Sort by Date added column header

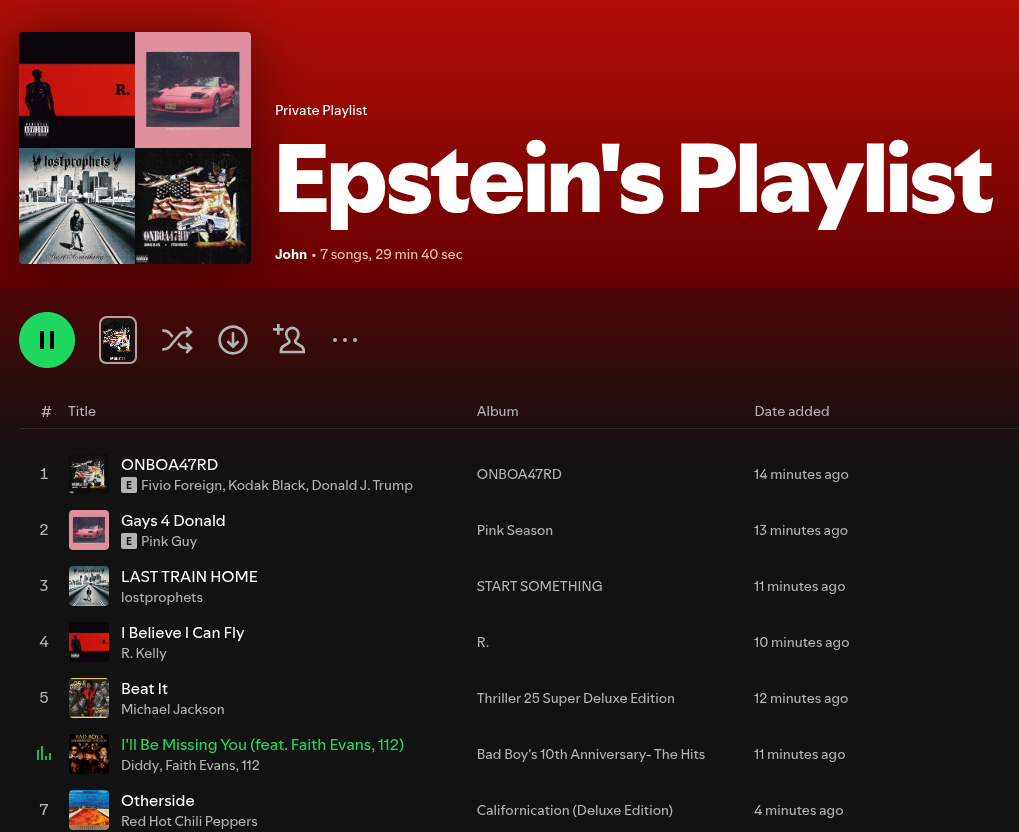pyautogui.click(x=792, y=411)
